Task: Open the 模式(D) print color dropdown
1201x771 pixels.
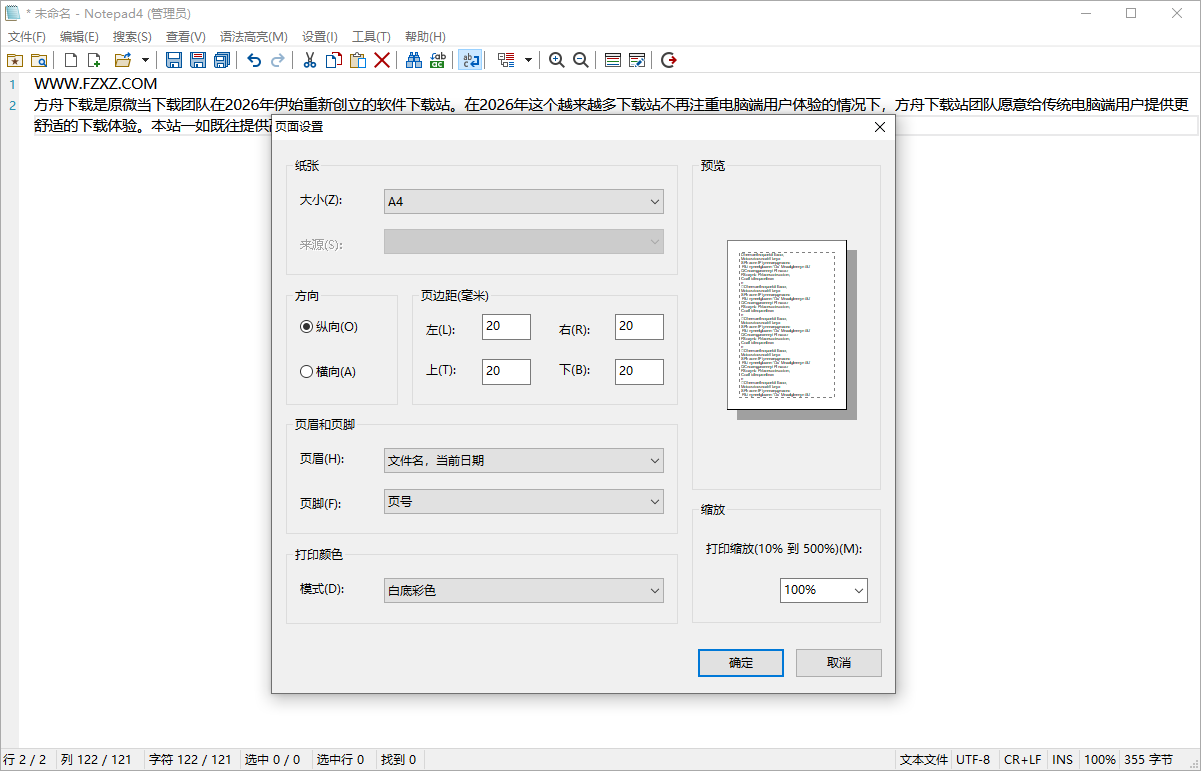Action: pyautogui.click(x=523, y=590)
